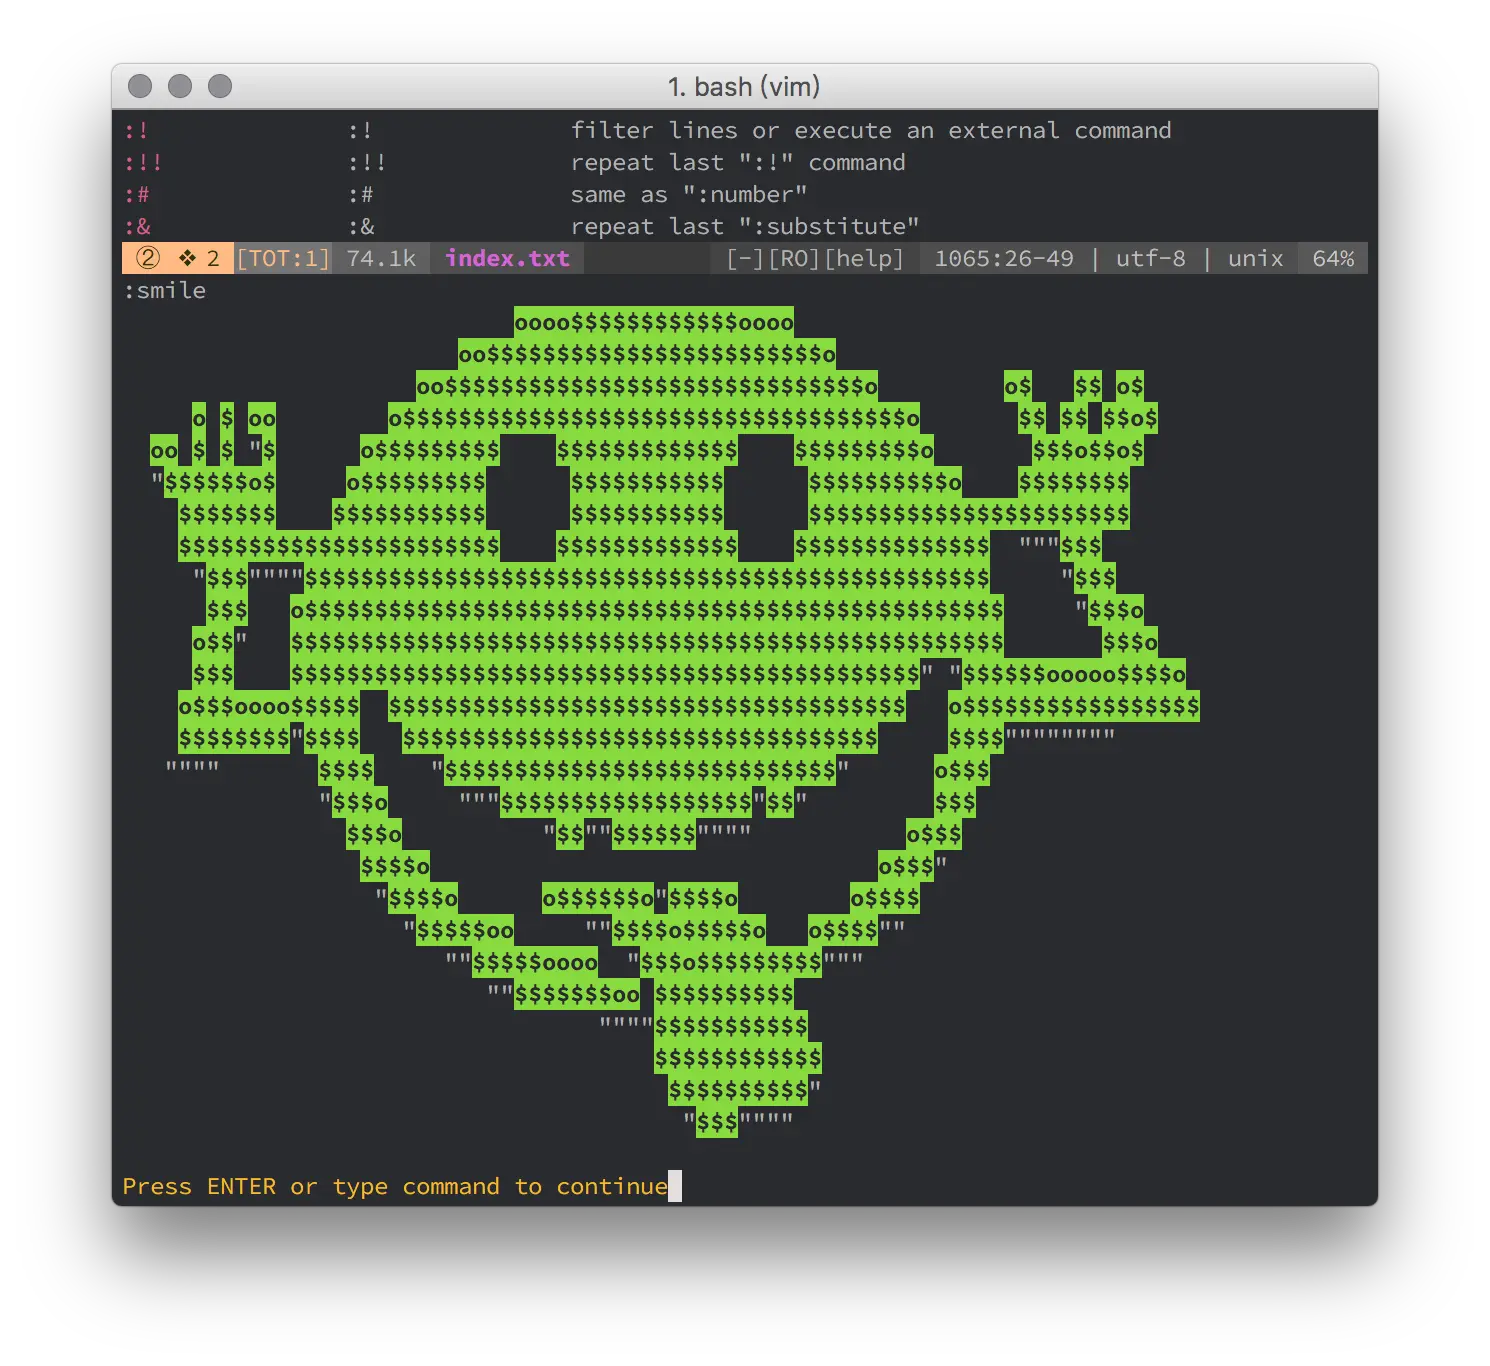
Task: Click the 1065:26-49 cursor position
Action: [1004, 258]
